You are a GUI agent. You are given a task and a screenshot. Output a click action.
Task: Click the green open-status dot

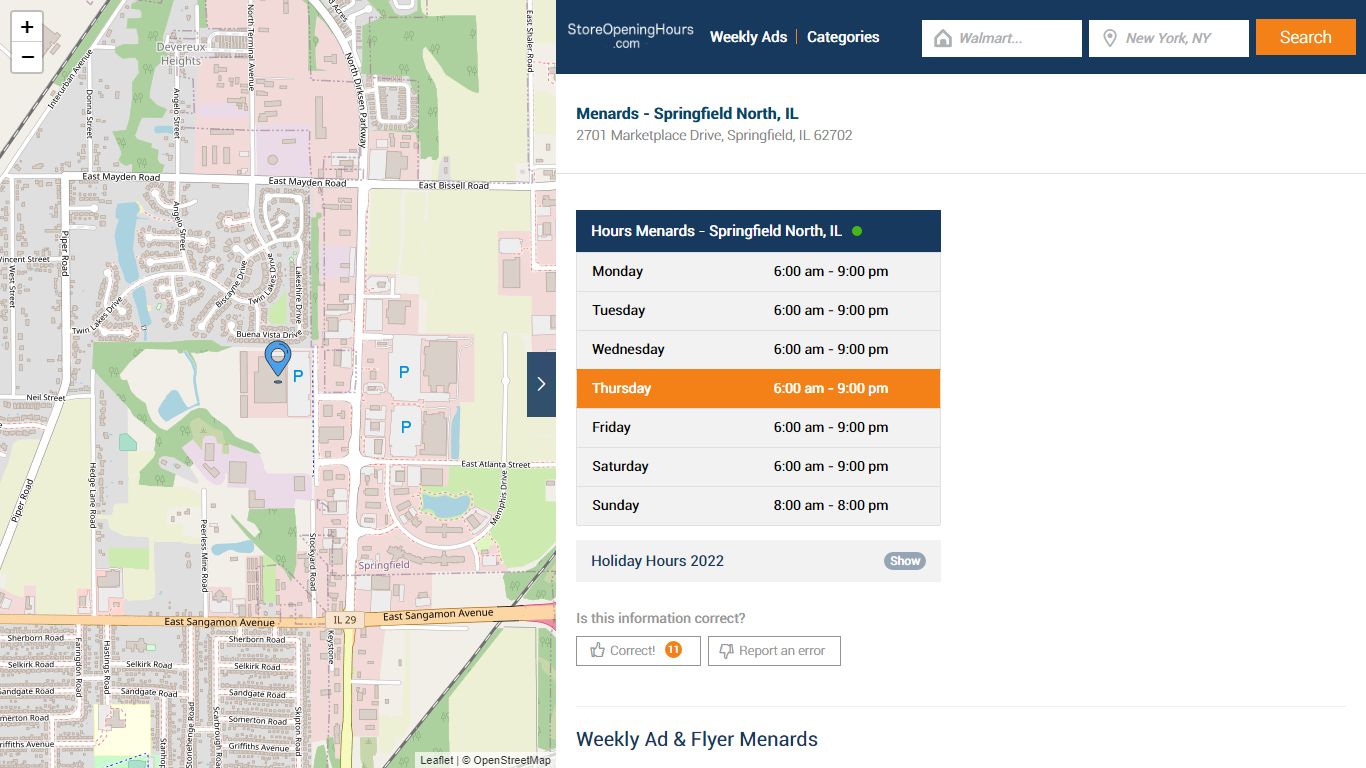pos(857,231)
